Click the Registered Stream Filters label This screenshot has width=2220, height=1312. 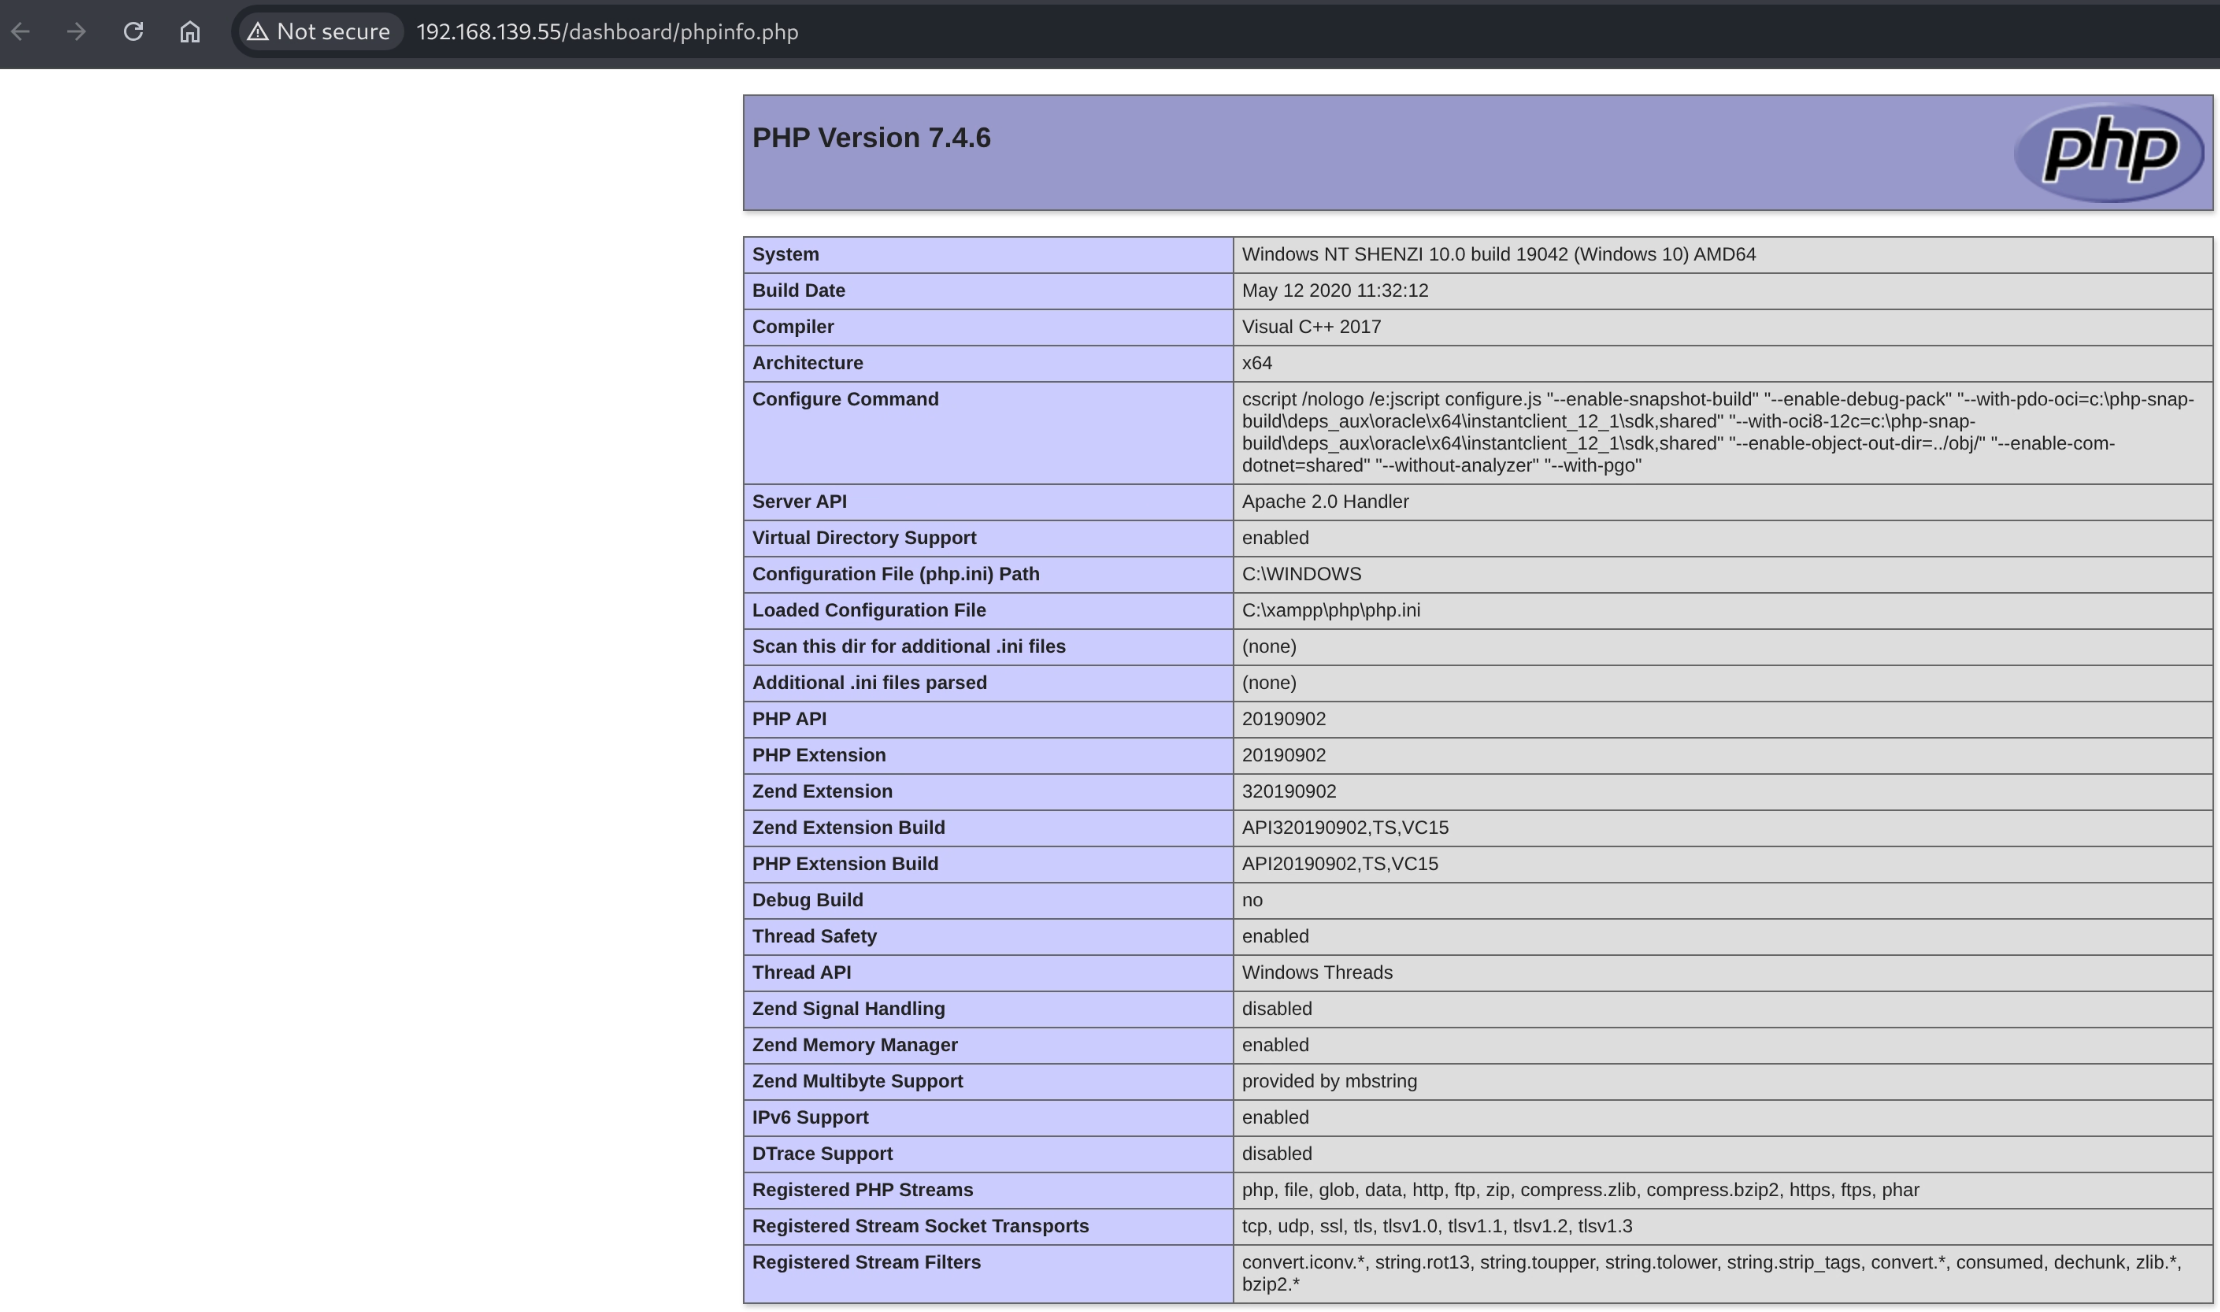coord(866,1263)
